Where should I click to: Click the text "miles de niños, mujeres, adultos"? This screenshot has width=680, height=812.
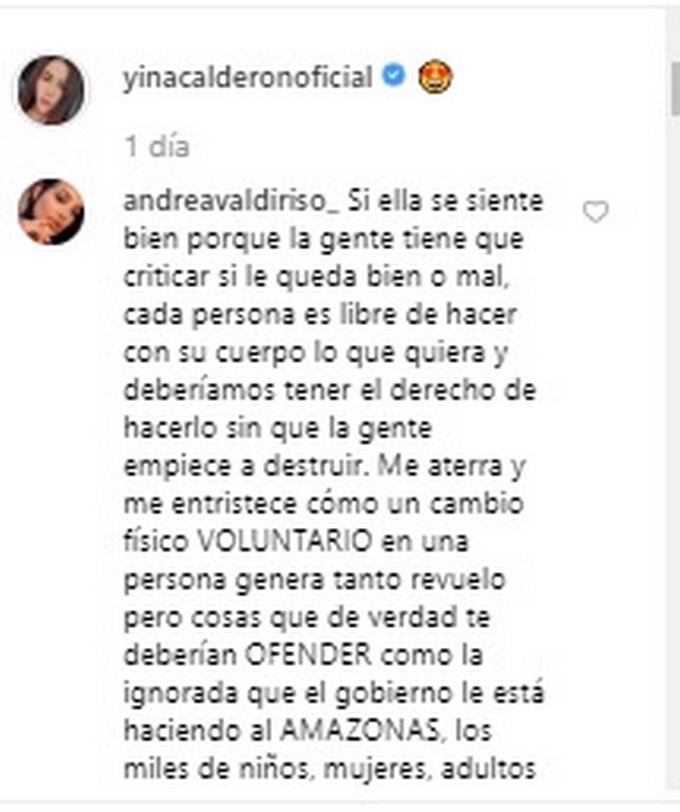(329, 770)
